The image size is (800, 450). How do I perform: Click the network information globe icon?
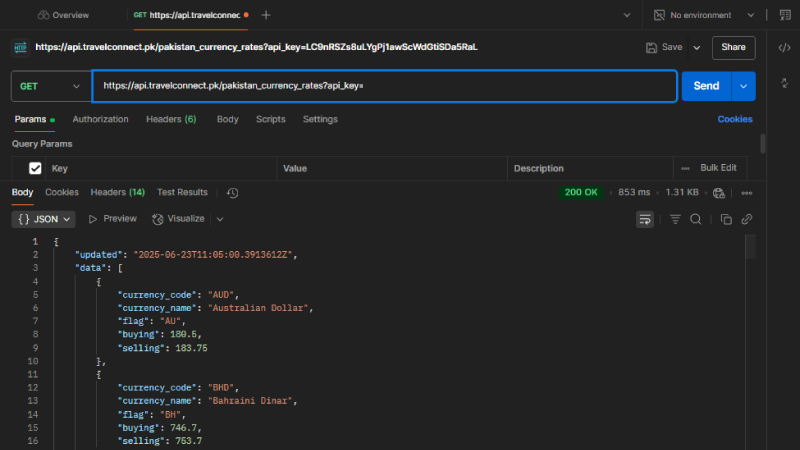[x=718, y=193]
